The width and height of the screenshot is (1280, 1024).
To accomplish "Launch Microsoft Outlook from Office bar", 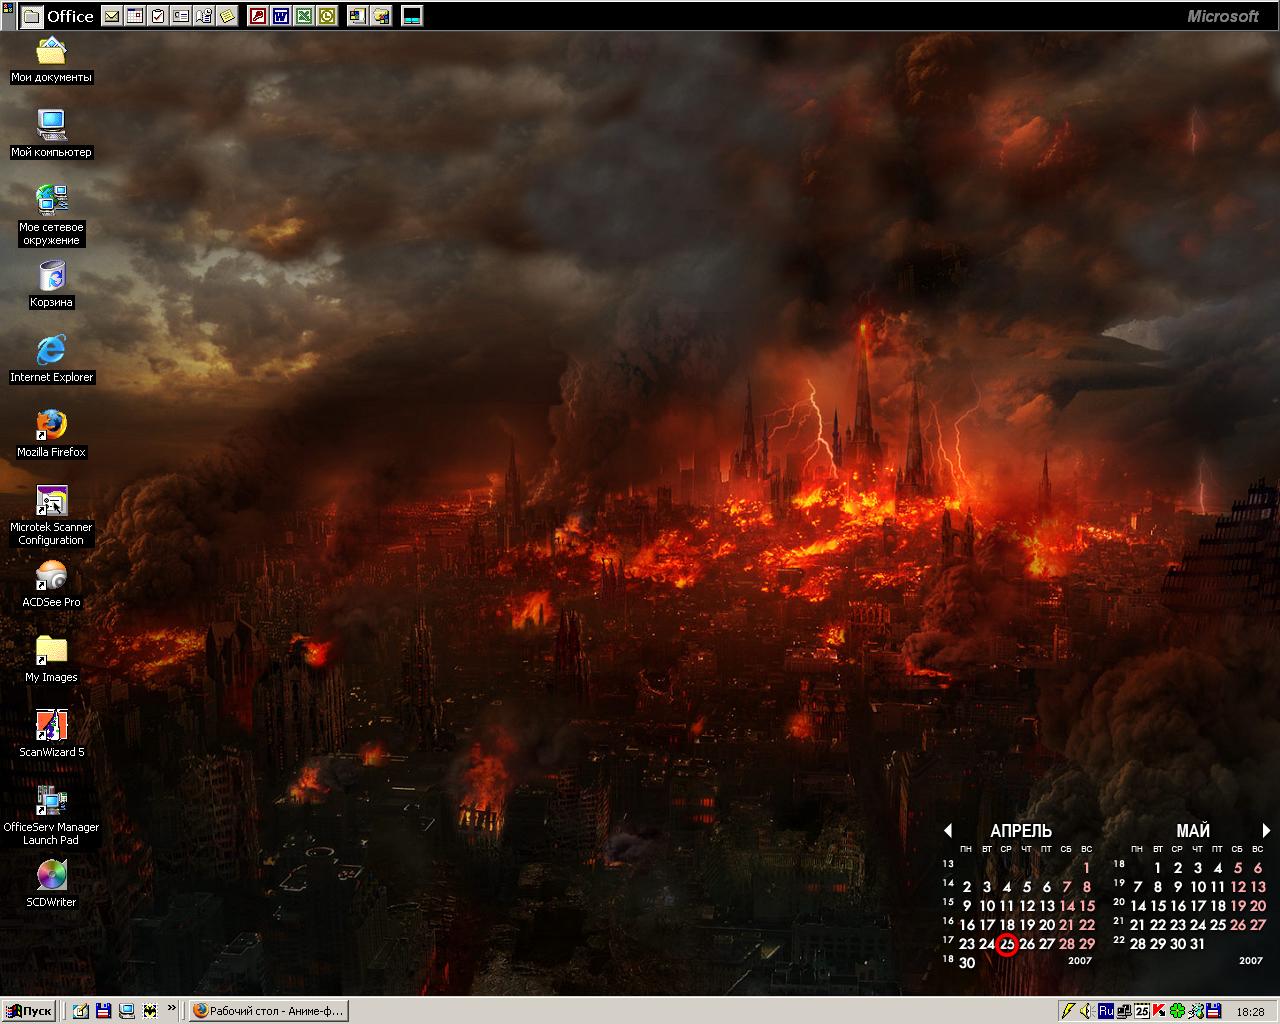I will tap(327, 16).
